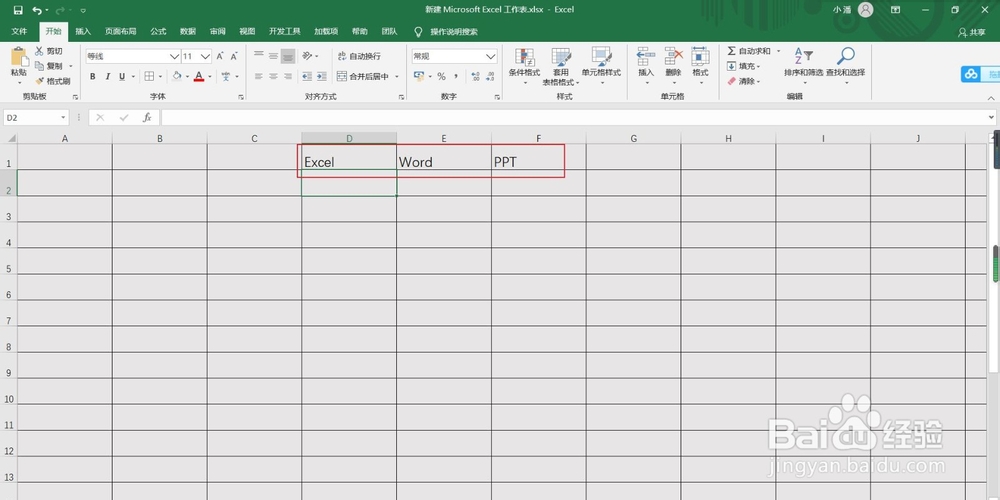The height and width of the screenshot is (500, 1000).
Task: Open the cell borders icon
Action: pyautogui.click(x=149, y=77)
